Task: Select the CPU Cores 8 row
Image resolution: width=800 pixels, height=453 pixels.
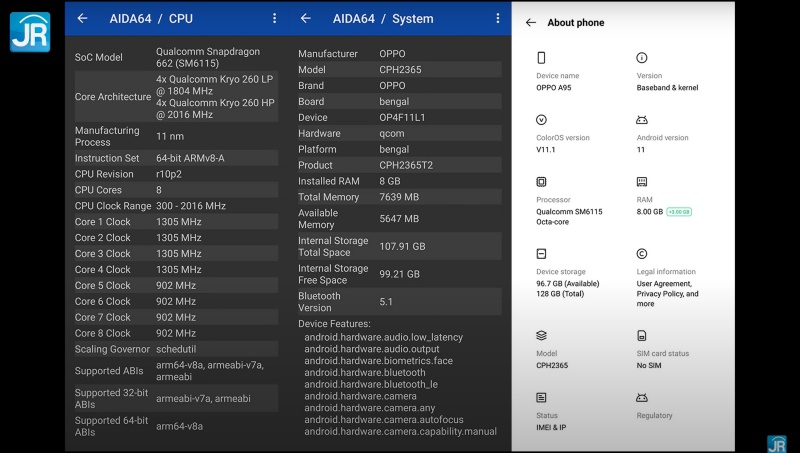Action: click(x=176, y=190)
